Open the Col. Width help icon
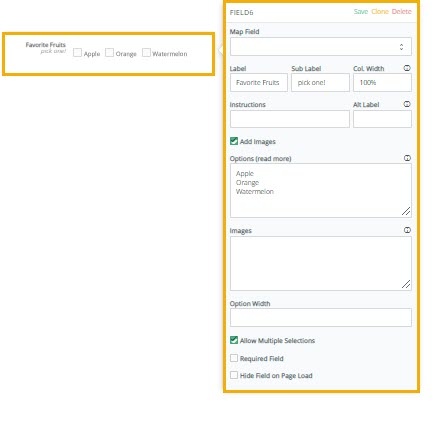 [x=407, y=68]
